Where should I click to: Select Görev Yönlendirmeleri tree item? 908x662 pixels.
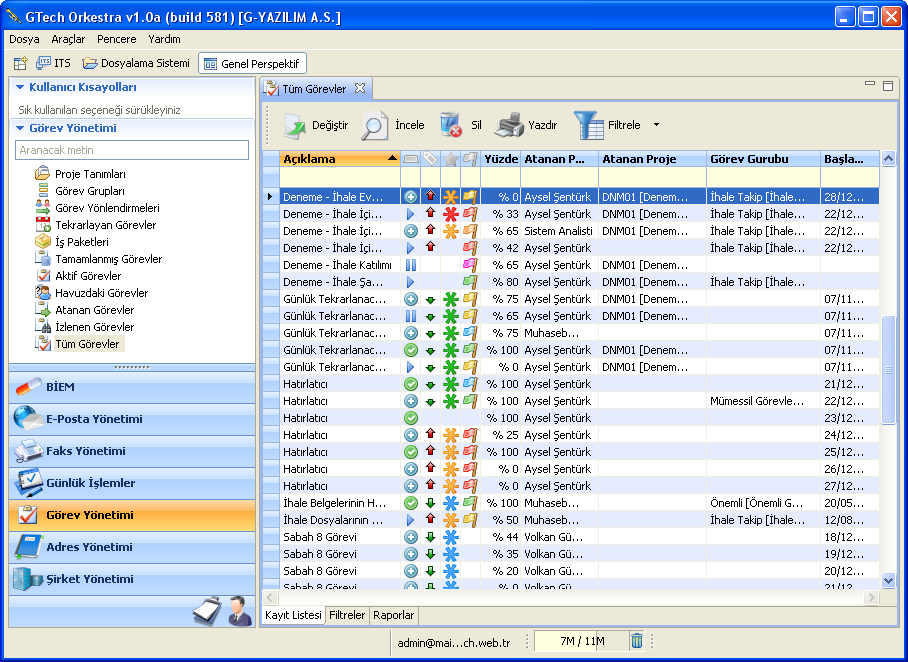(x=107, y=207)
